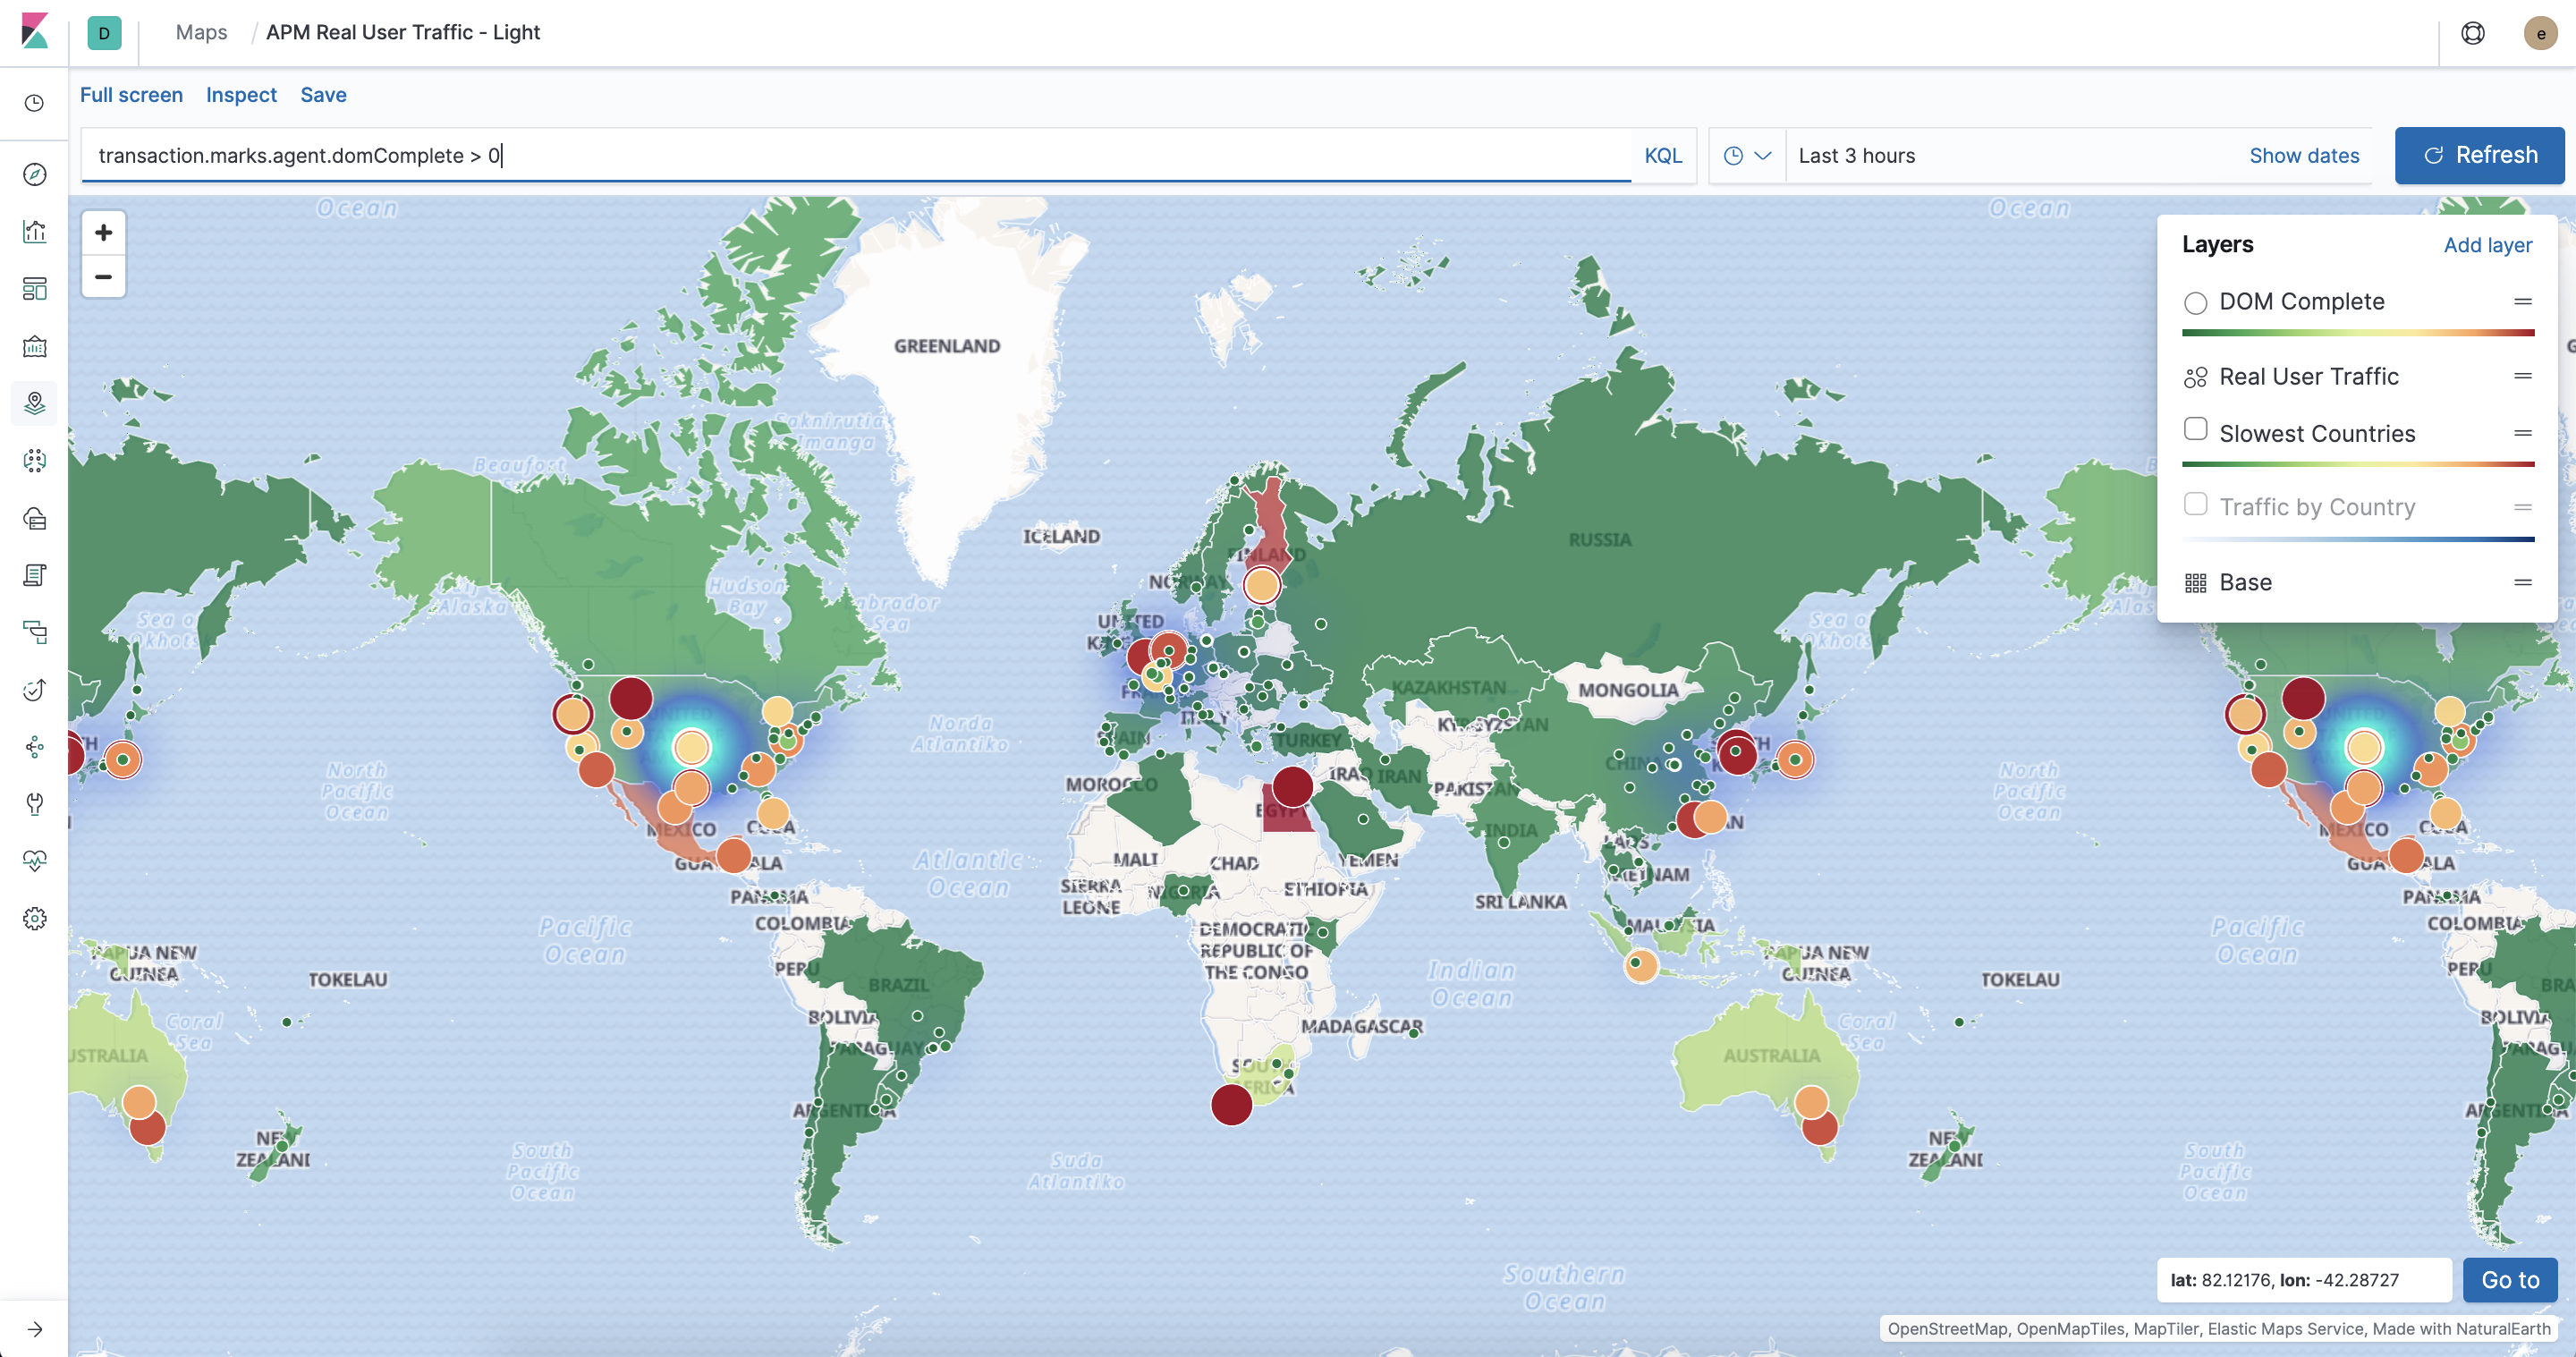This screenshot has width=2576, height=1357.
Task: Open the Canvas app icon
Action: pos(34,347)
